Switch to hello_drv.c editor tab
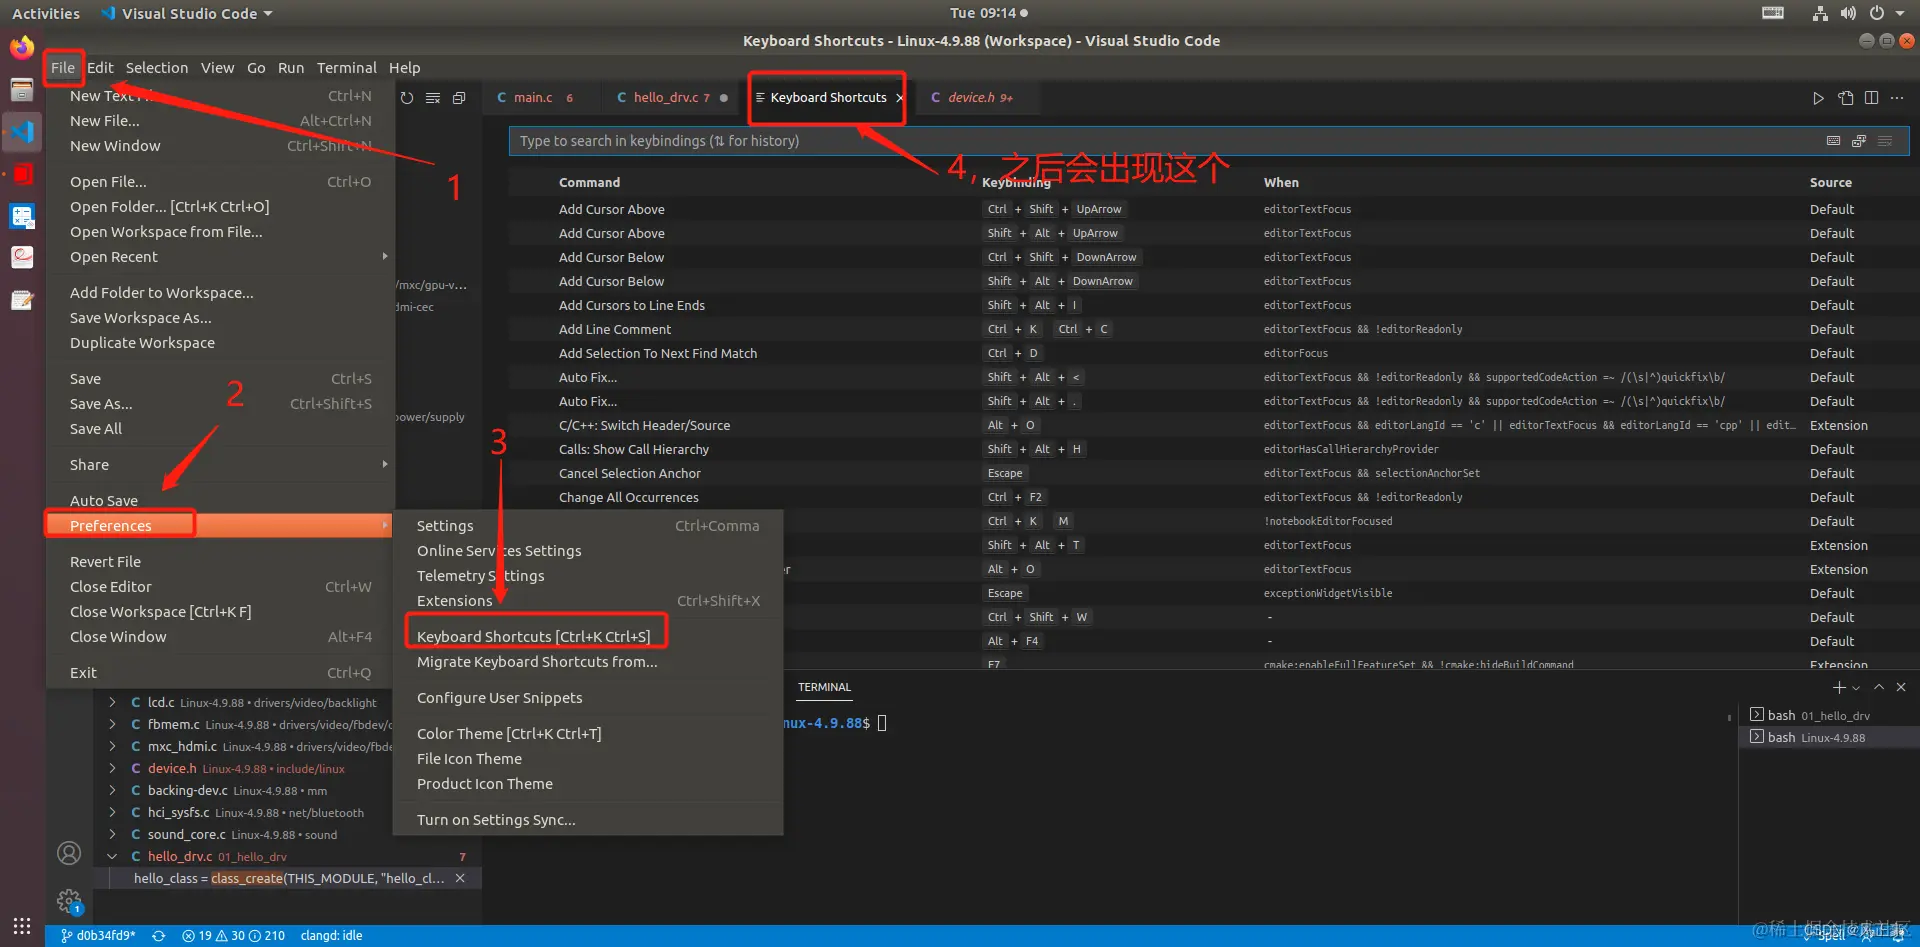Viewport: 1920px width, 947px height. point(669,98)
